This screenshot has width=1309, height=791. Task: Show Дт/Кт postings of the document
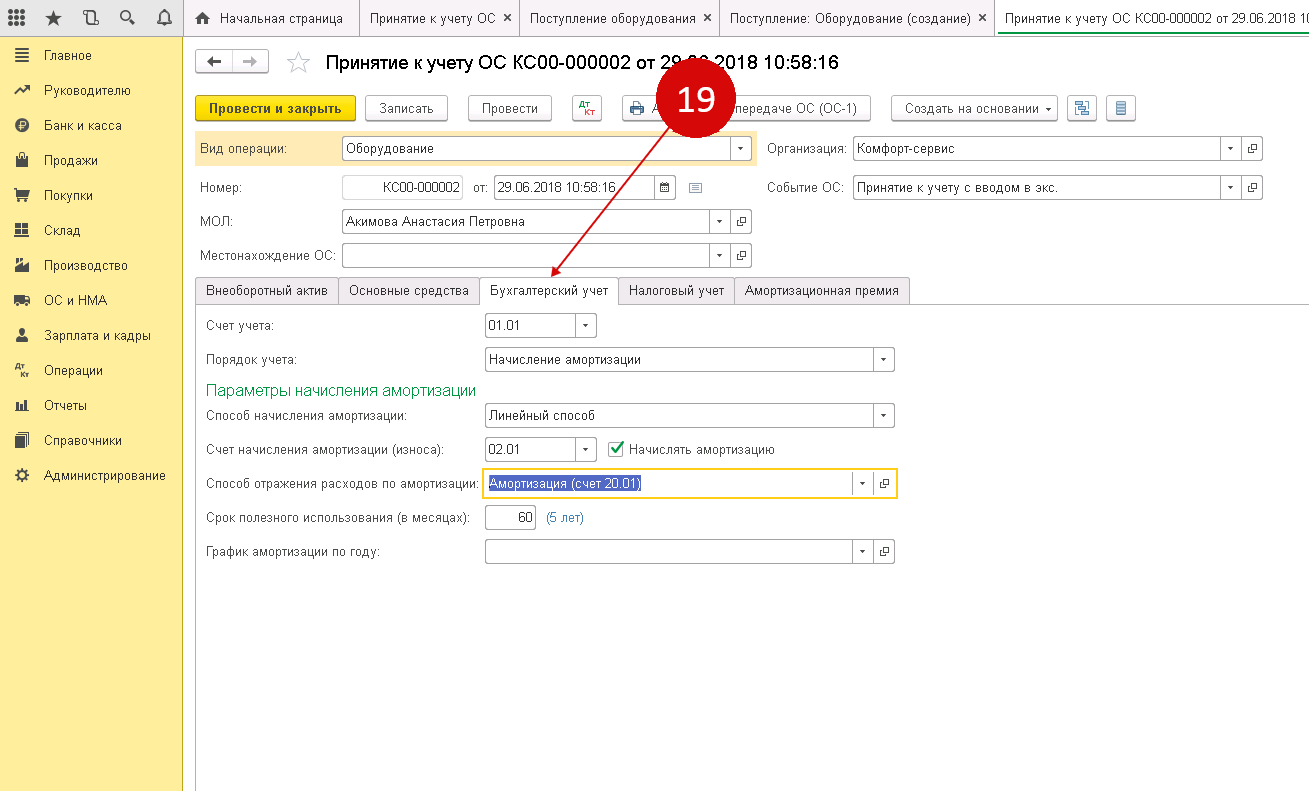click(x=587, y=109)
